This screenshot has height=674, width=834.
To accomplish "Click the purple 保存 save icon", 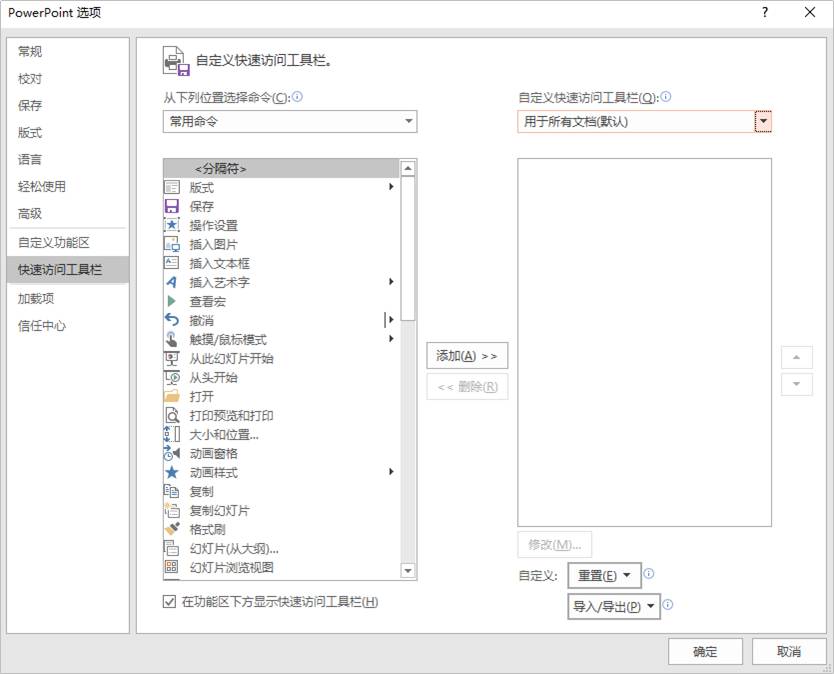I will pos(172,206).
